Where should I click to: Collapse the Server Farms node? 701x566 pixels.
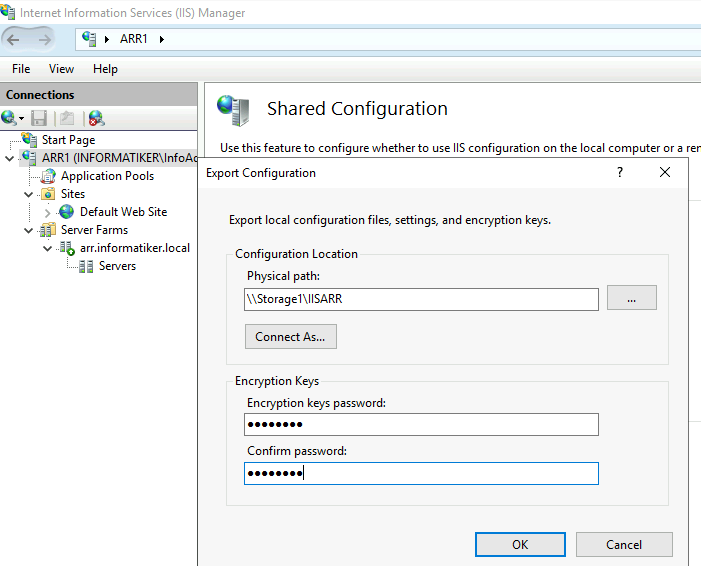coord(29,230)
